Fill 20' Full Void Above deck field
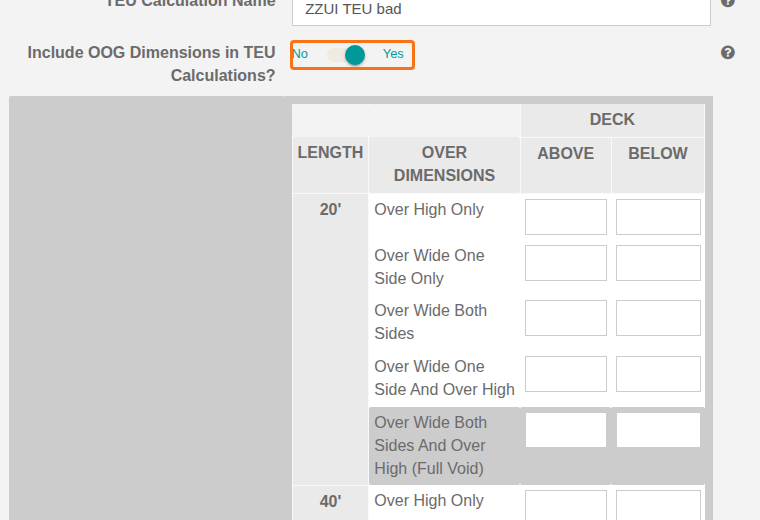Image resolution: width=760 pixels, height=520 pixels. click(566, 430)
